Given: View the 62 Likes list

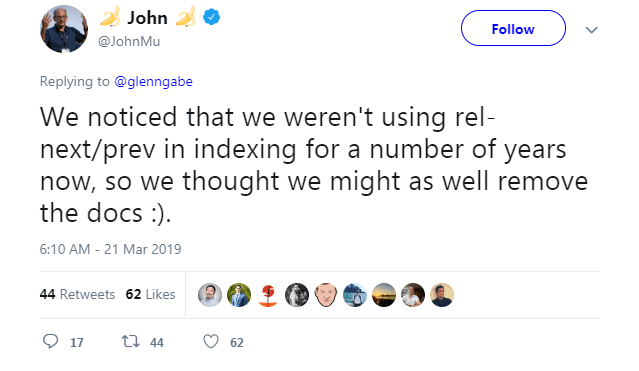Looking at the screenshot, I should click(150, 294).
